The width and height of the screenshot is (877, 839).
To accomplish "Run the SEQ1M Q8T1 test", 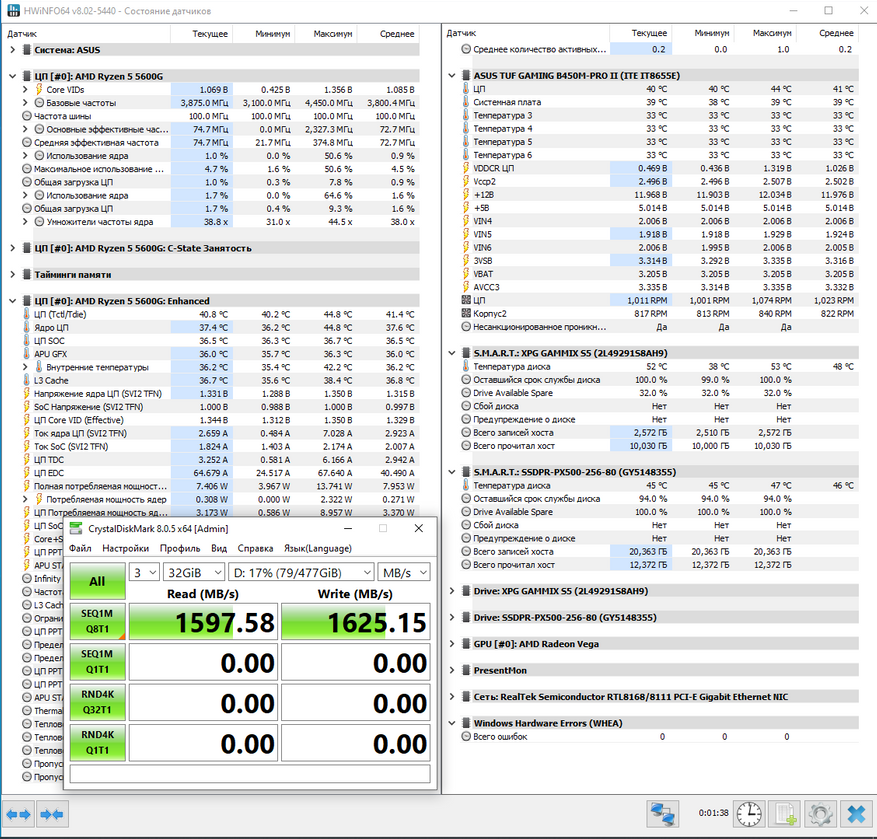I will (97, 621).
